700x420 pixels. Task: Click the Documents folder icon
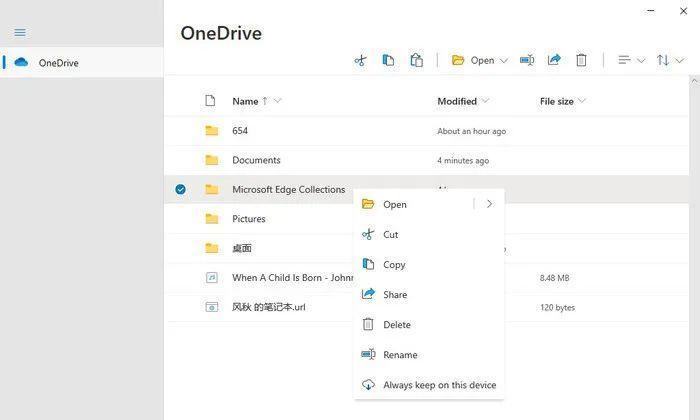pos(212,160)
